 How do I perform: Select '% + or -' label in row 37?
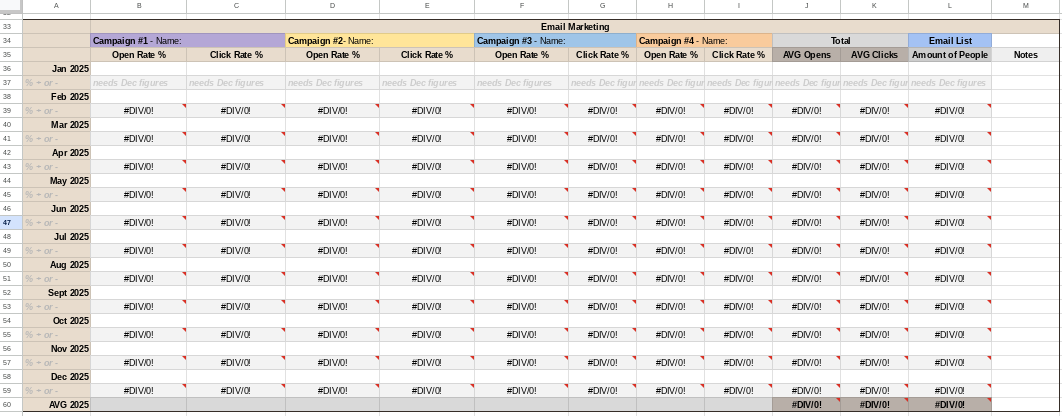pos(57,83)
